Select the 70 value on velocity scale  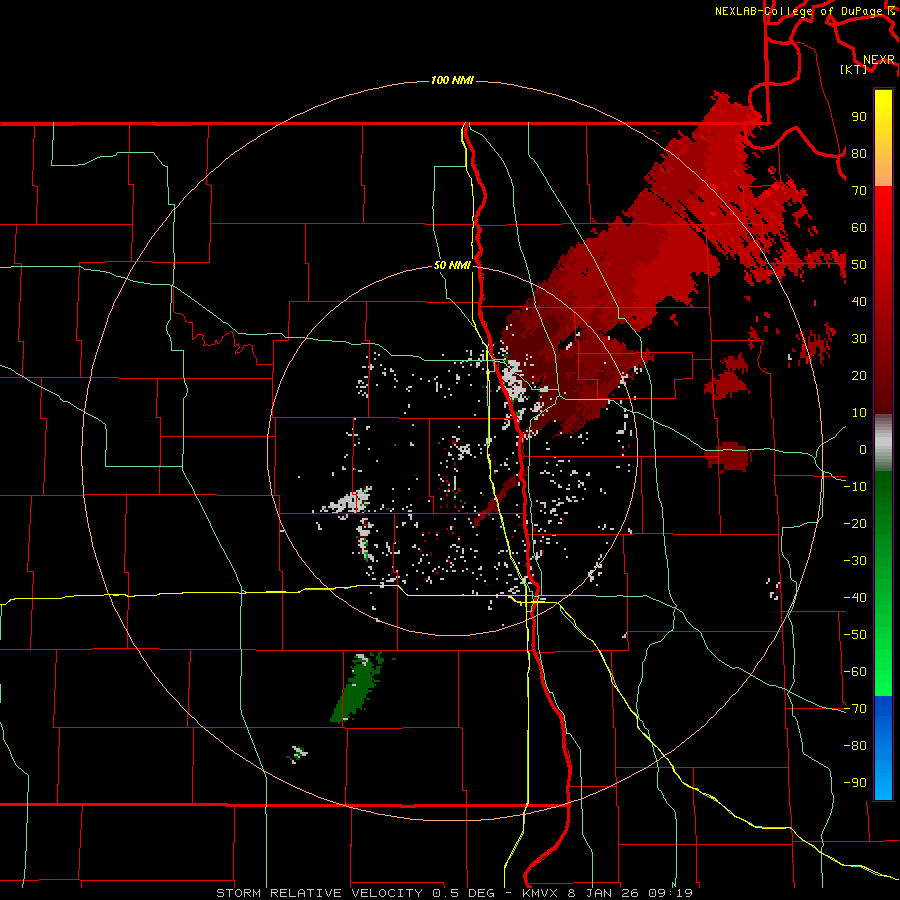[859, 191]
